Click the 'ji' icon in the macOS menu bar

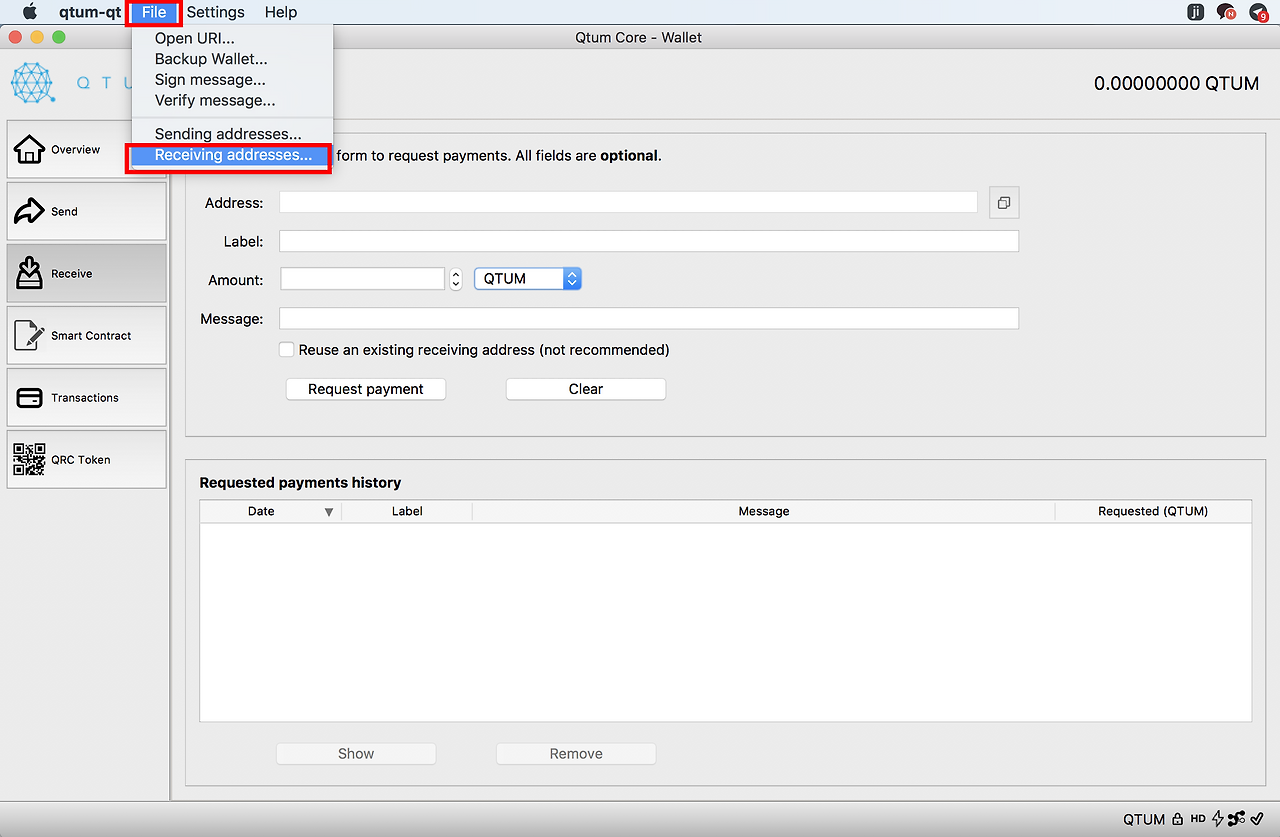point(1195,12)
